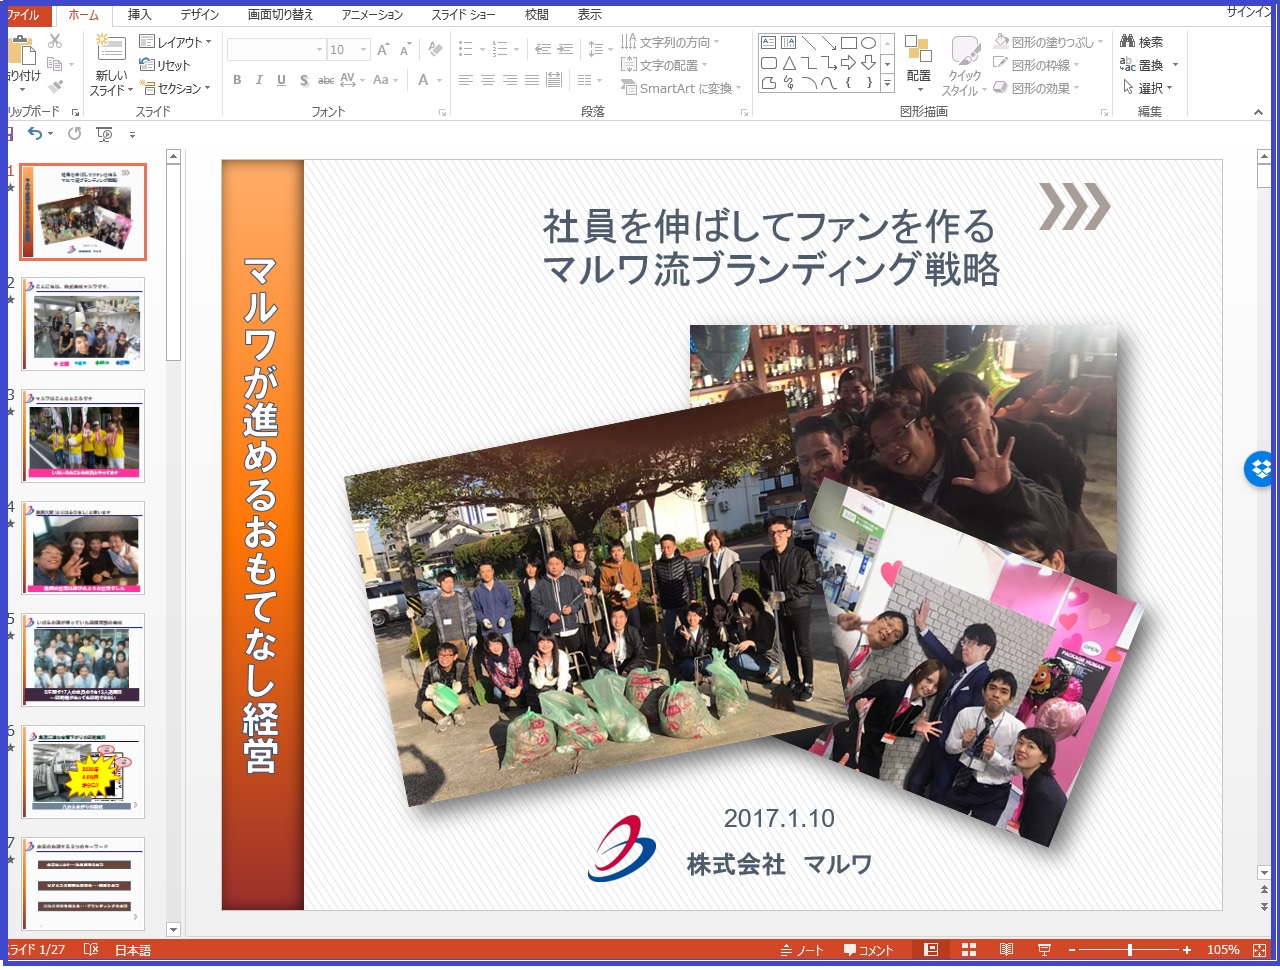Viewport: 1280px width, 970px height.
Task: Open the 画面切り替え (Transitions) tab
Action: pyautogui.click(x=280, y=15)
